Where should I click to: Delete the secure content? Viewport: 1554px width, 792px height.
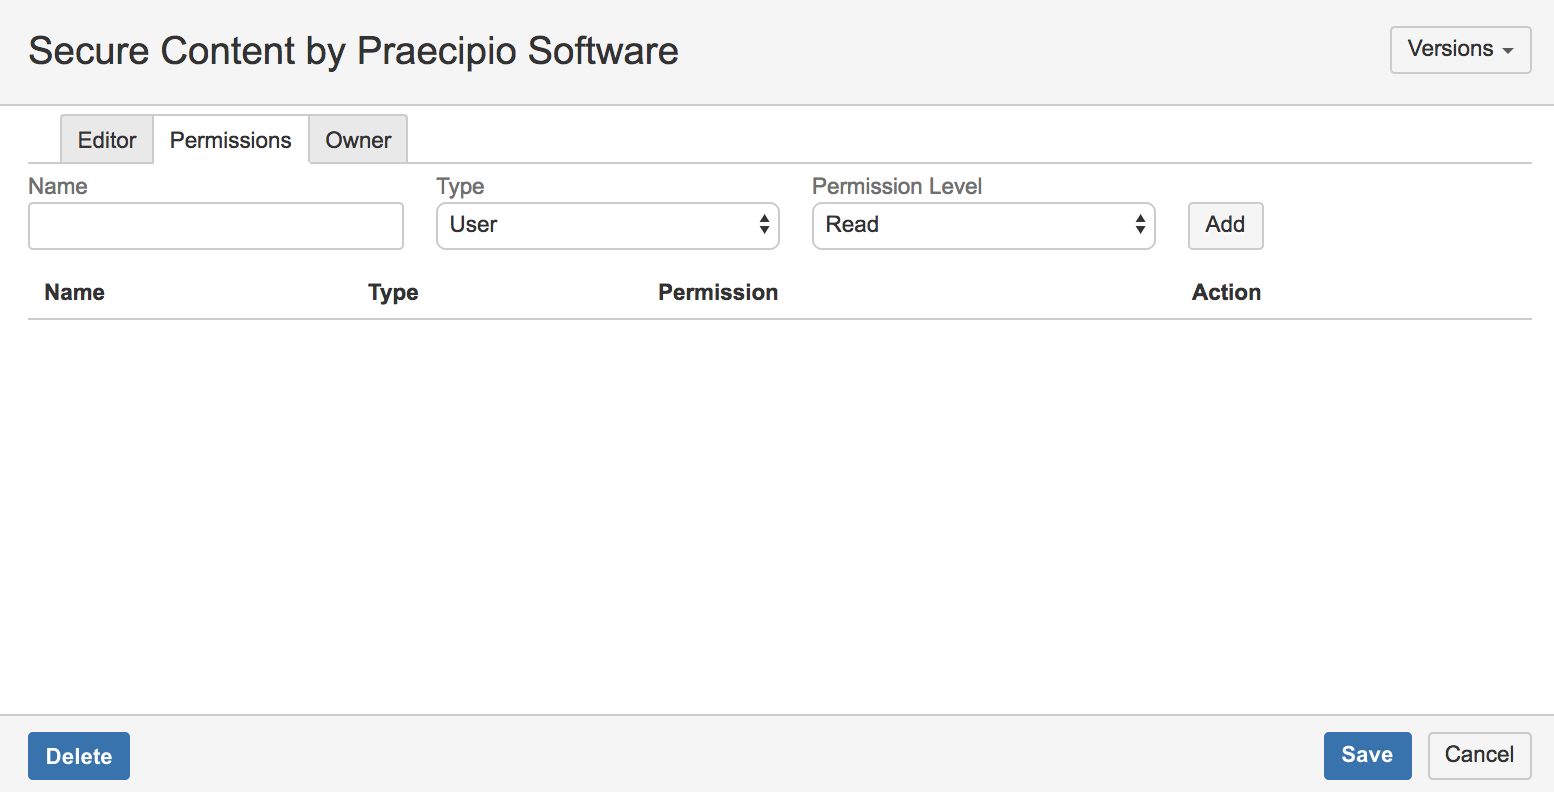pyautogui.click(x=79, y=756)
